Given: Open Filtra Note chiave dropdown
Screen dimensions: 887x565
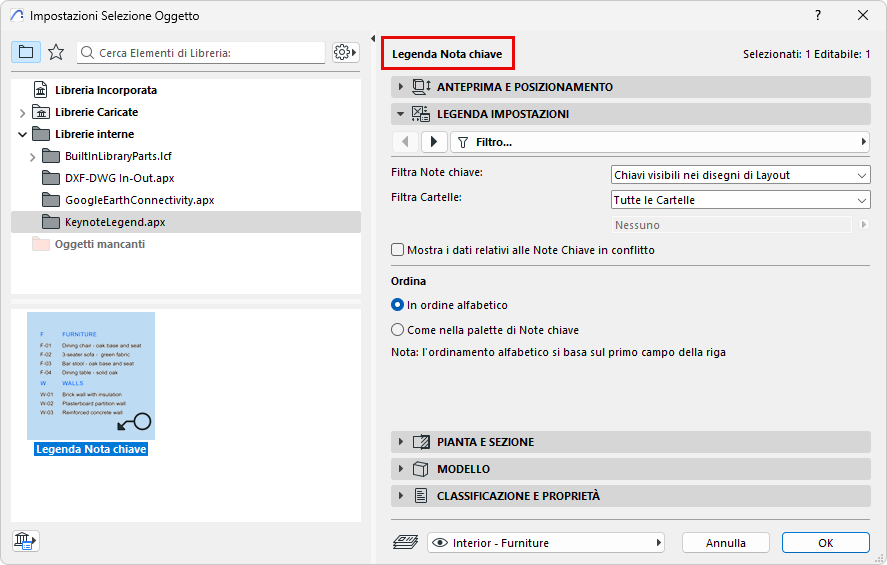Looking at the screenshot, I should coord(740,175).
